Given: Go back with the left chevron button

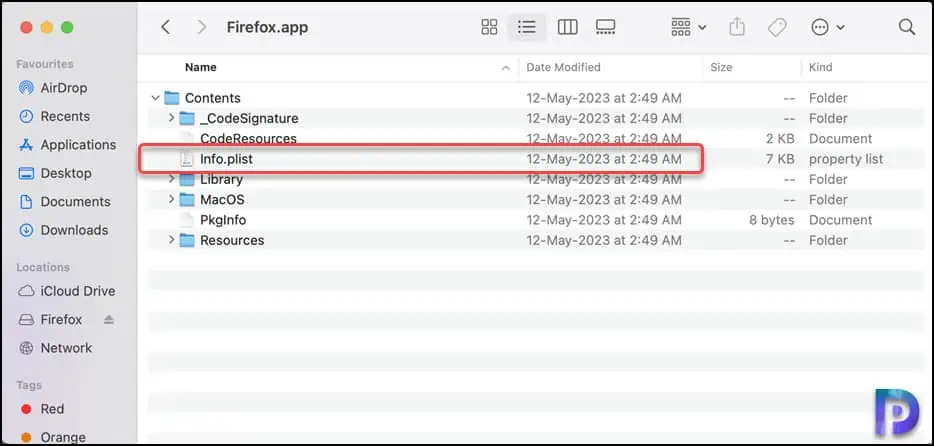Looking at the screenshot, I should [x=166, y=27].
